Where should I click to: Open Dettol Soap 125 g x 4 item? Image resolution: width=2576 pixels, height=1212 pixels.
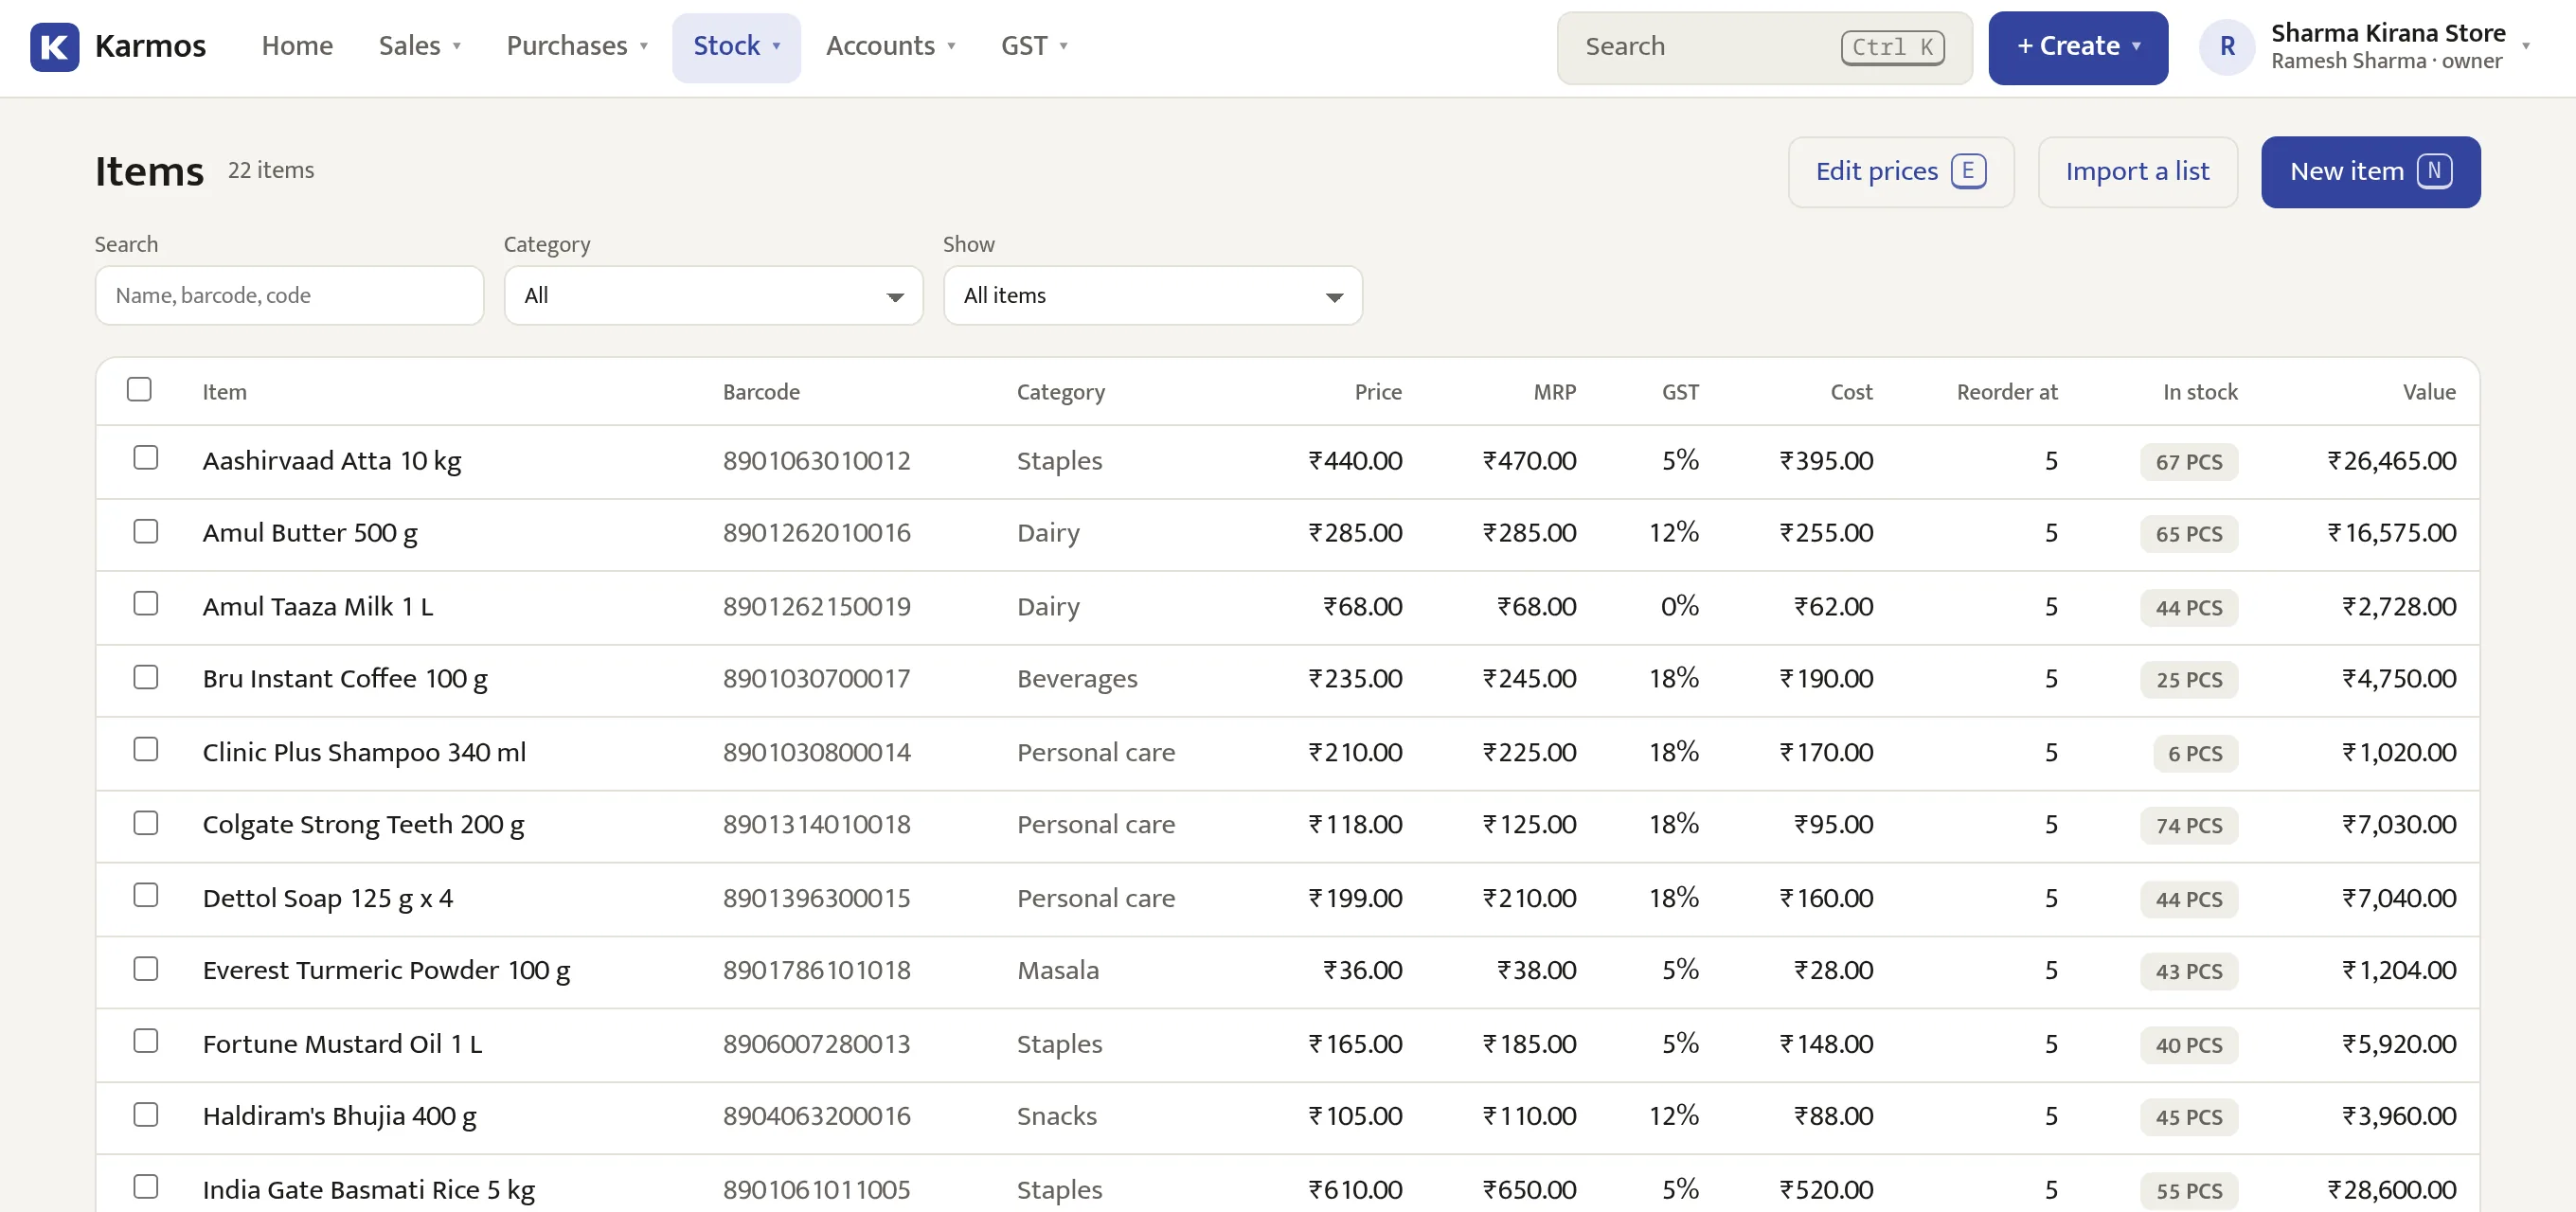(327, 898)
